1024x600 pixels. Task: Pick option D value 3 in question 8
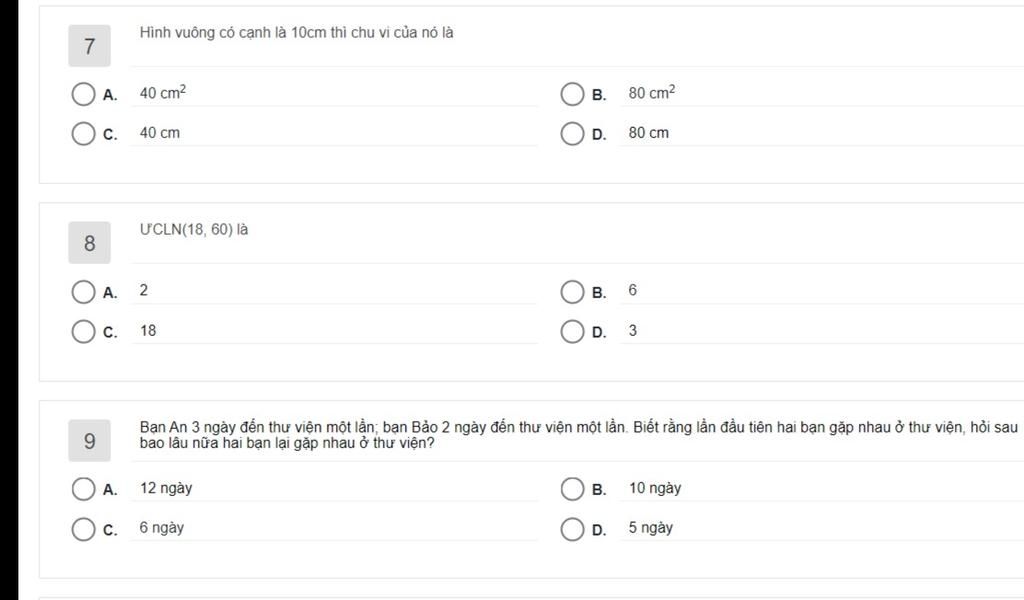(x=572, y=332)
